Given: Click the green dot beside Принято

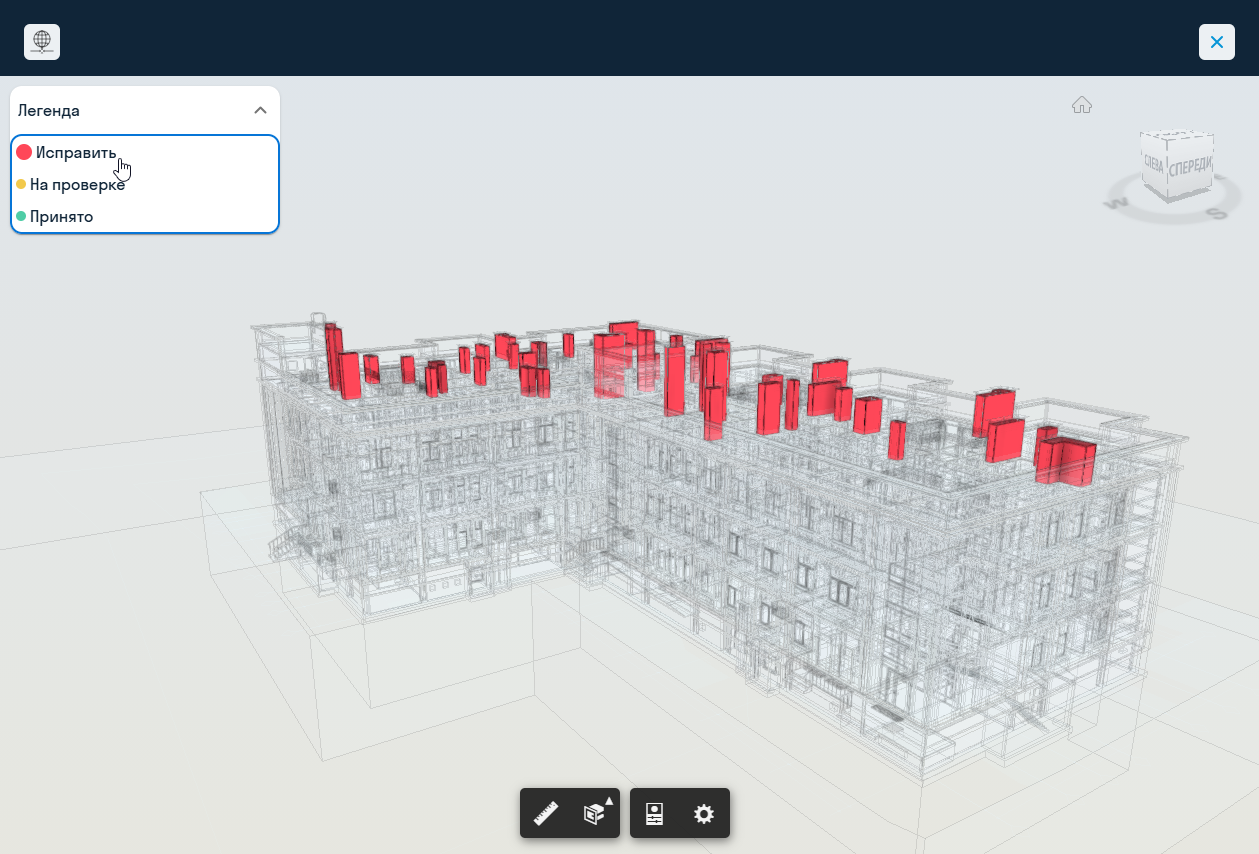Looking at the screenshot, I should click(21, 217).
